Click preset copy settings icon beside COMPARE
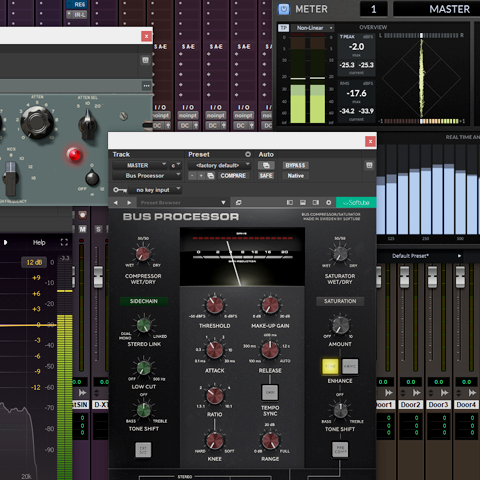Image resolution: width=480 pixels, height=480 pixels. (x=211, y=176)
